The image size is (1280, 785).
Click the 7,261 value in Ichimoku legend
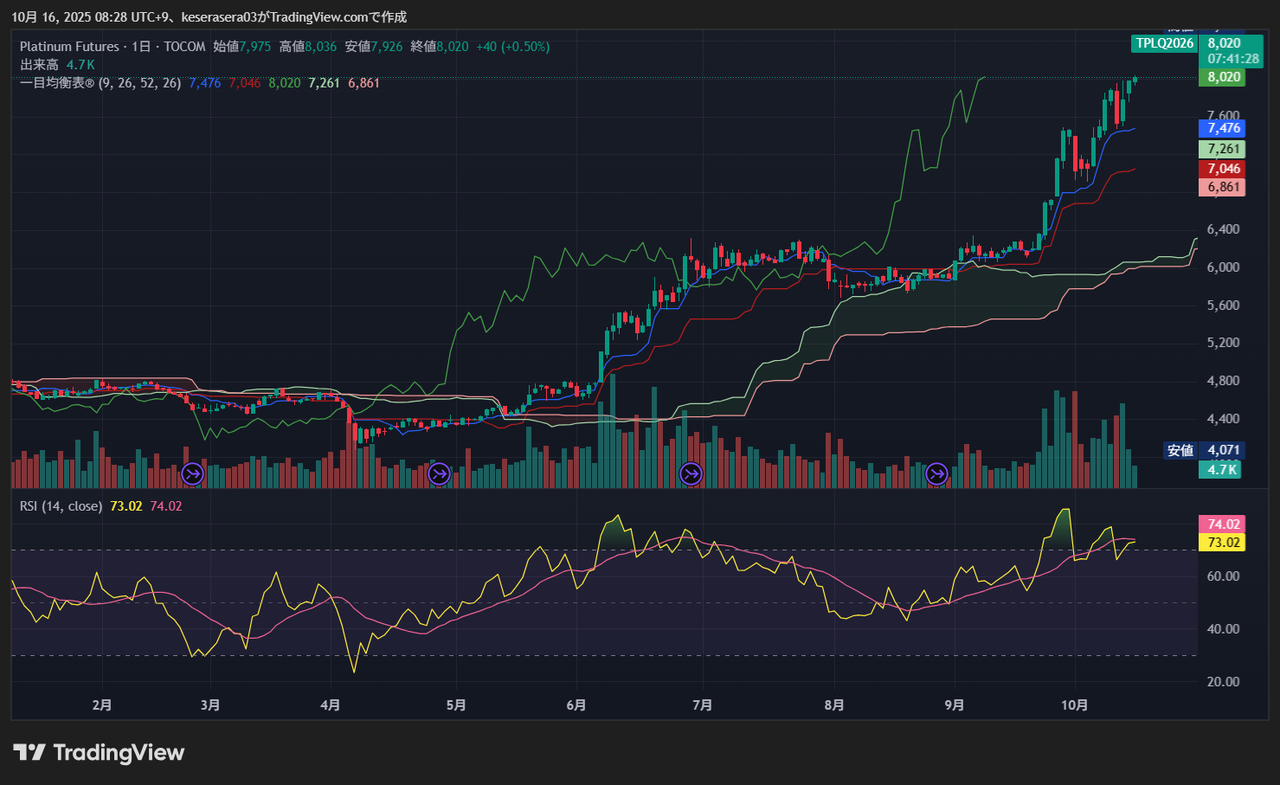tap(324, 83)
